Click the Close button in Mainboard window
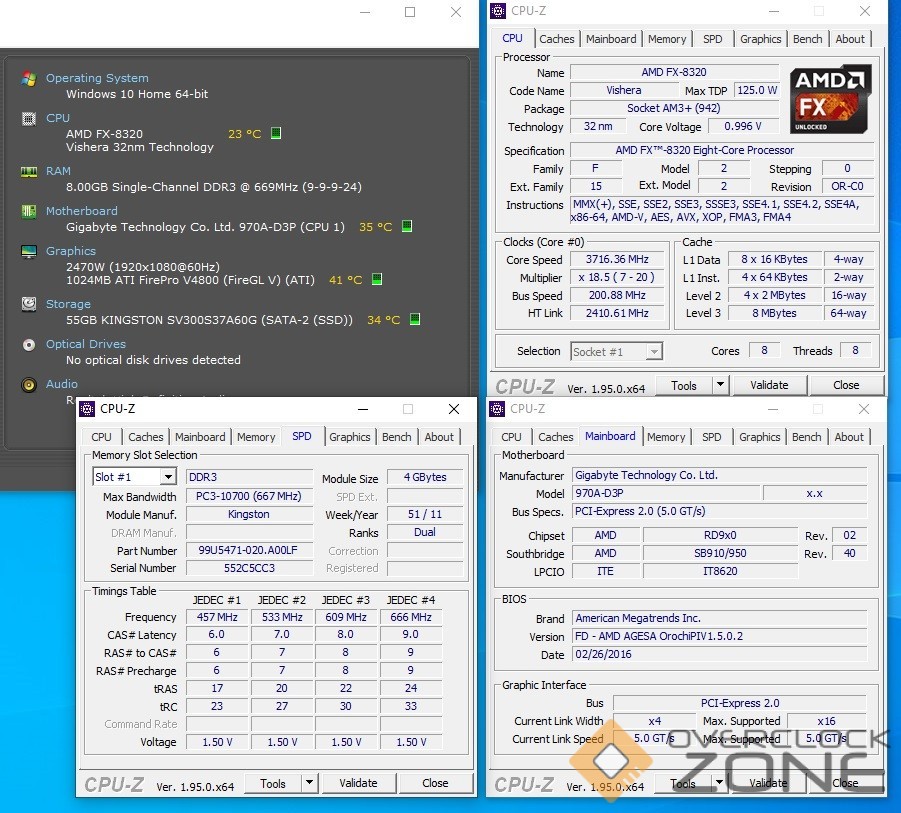Image resolution: width=901 pixels, height=813 pixels. point(845,783)
